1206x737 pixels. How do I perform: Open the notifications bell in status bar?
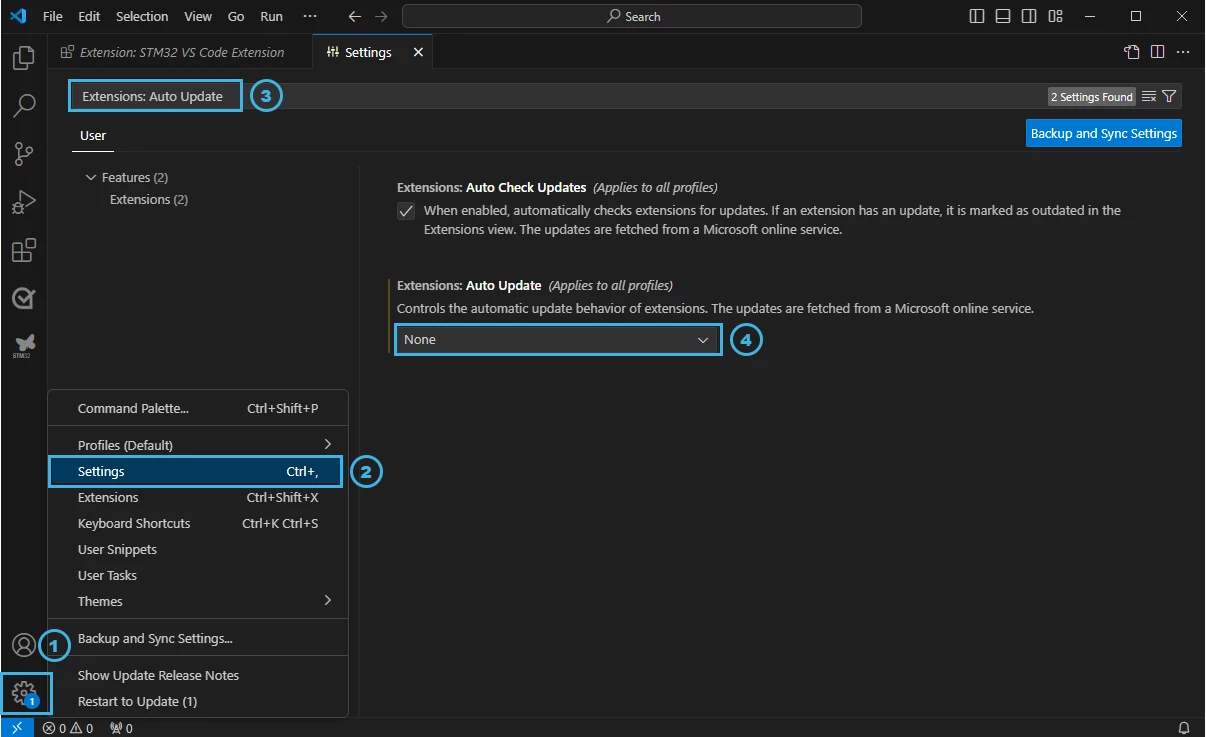(x=1184, y=728)
